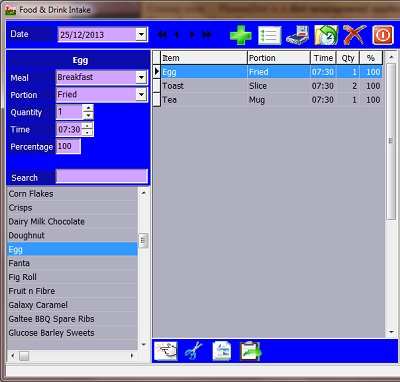Screen dimensions: 400x382
Task: Select Fruit n Fibre in list
Action: tap(72, 291)
